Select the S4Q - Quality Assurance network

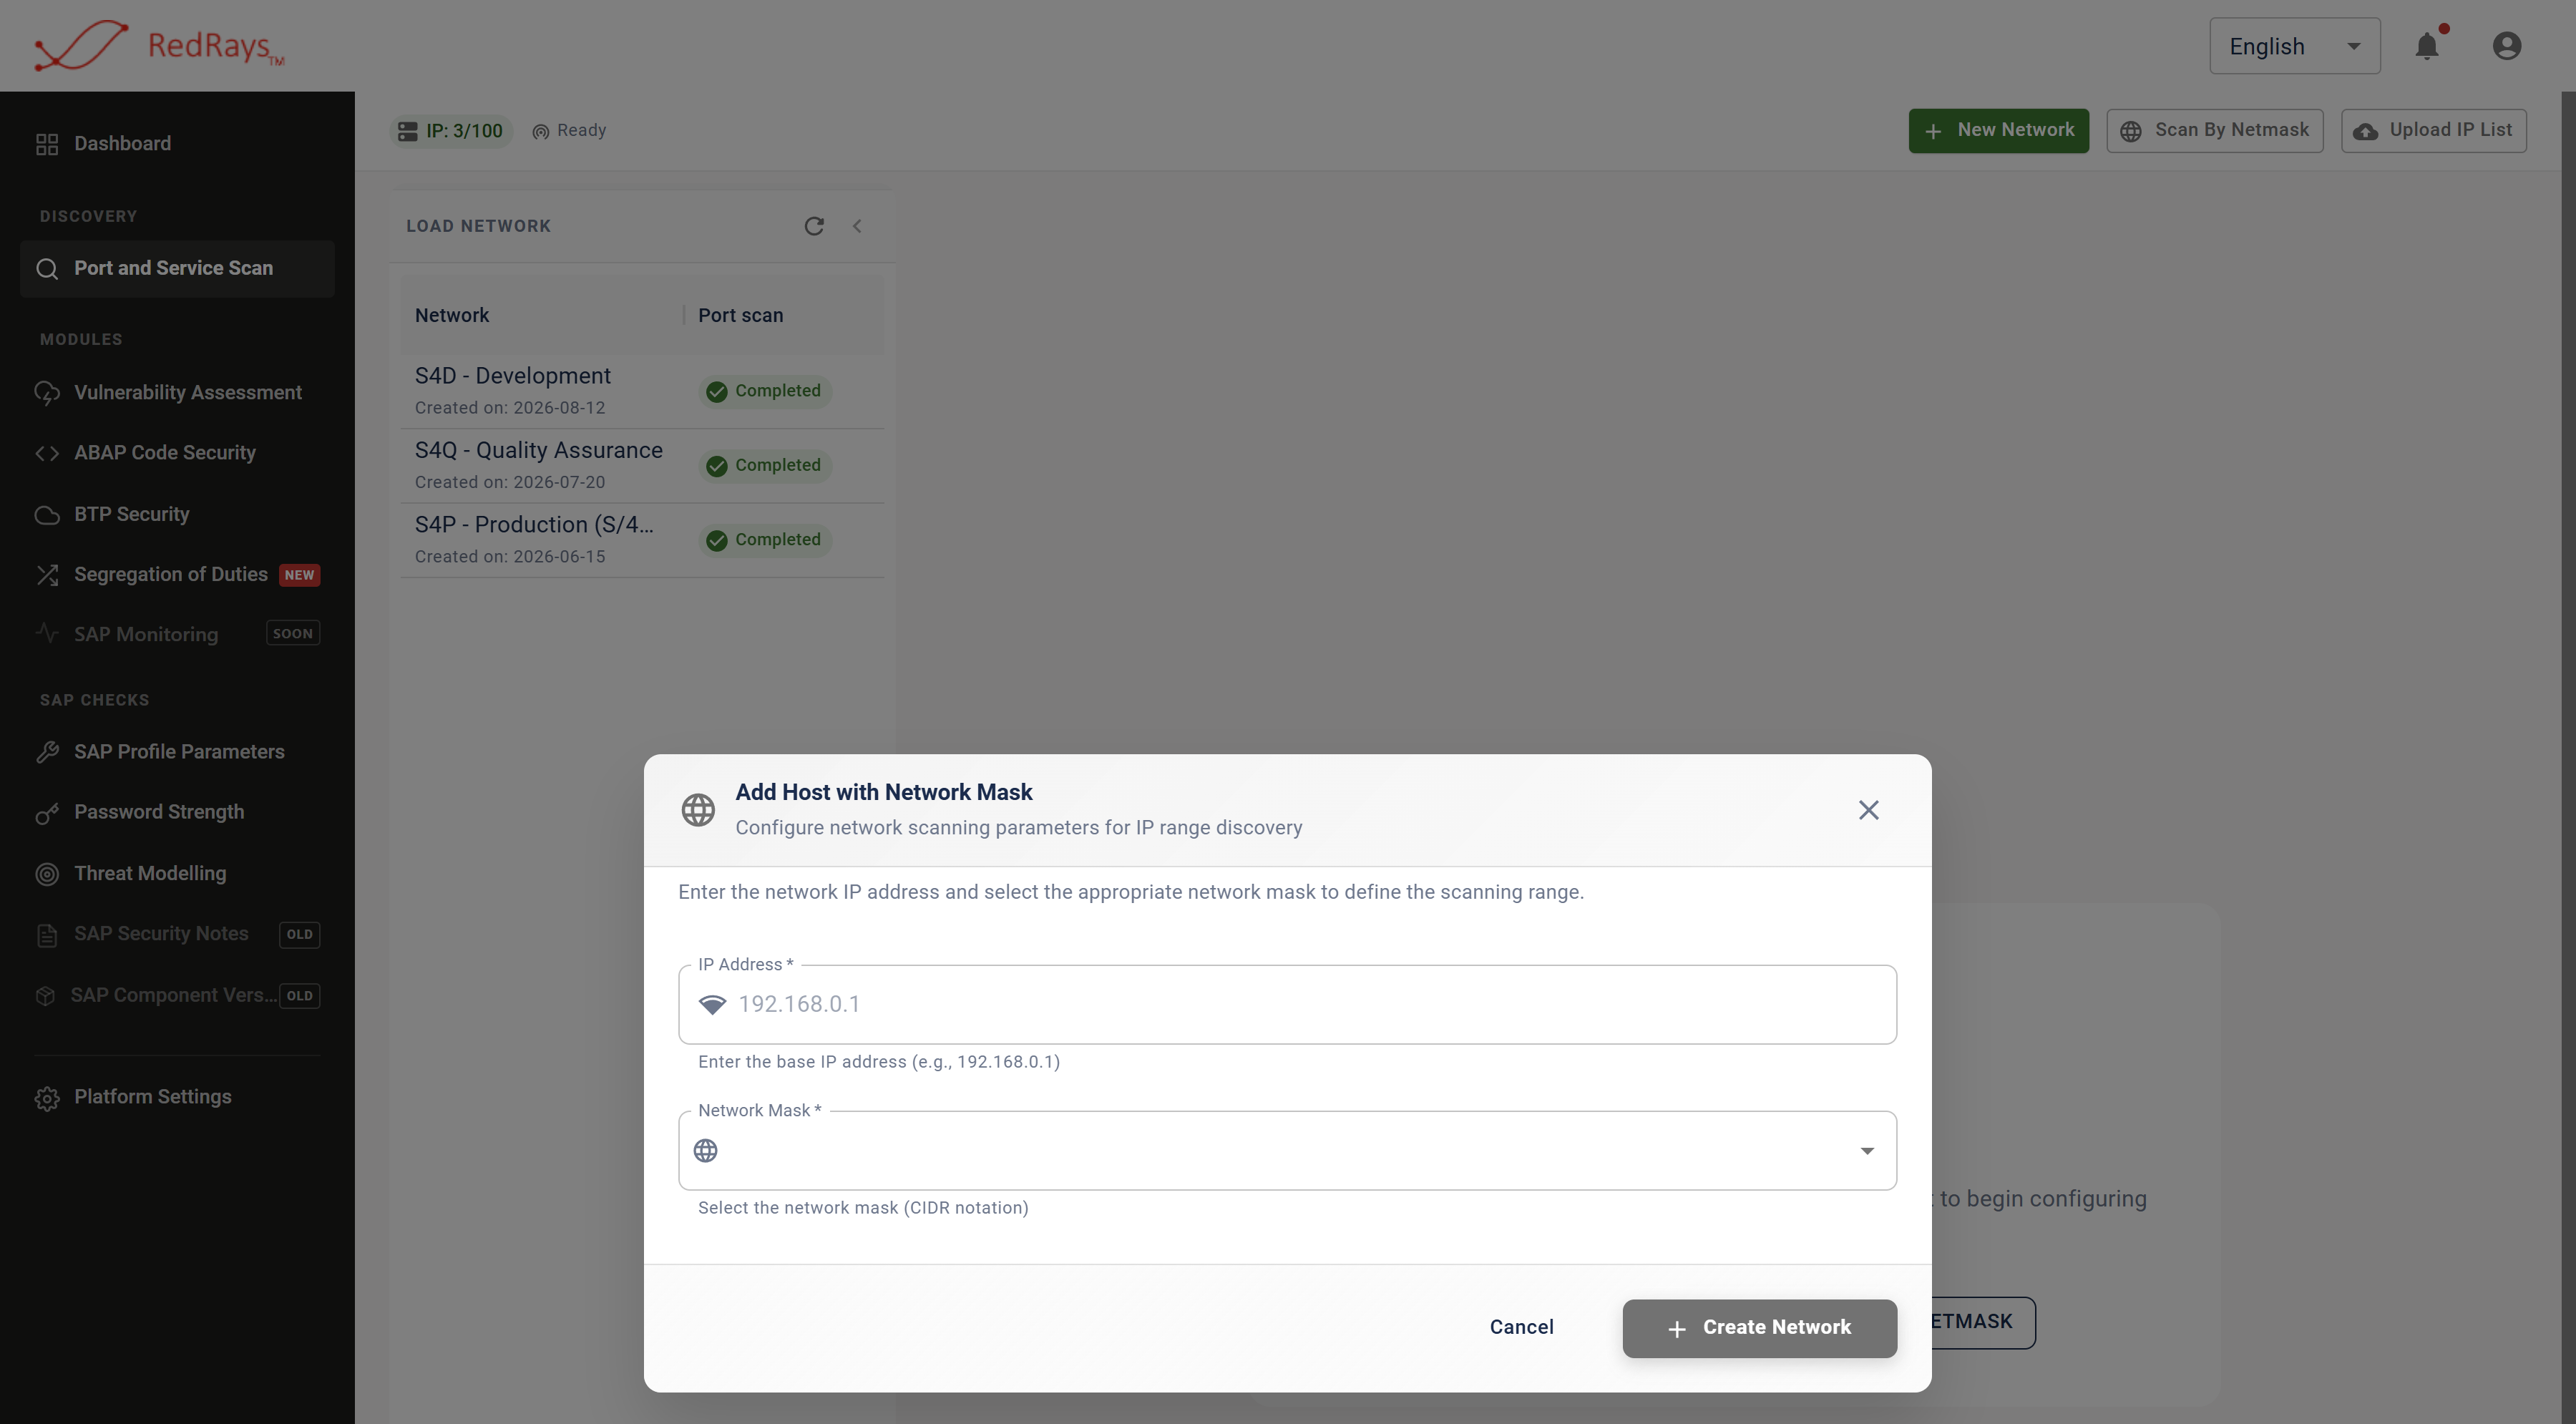pos(642,466)
